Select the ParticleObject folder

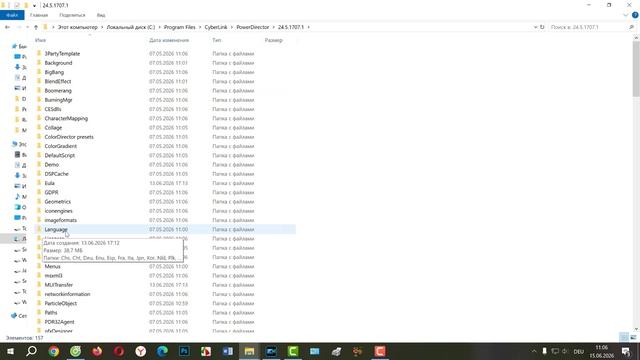(x=60, y=303)
